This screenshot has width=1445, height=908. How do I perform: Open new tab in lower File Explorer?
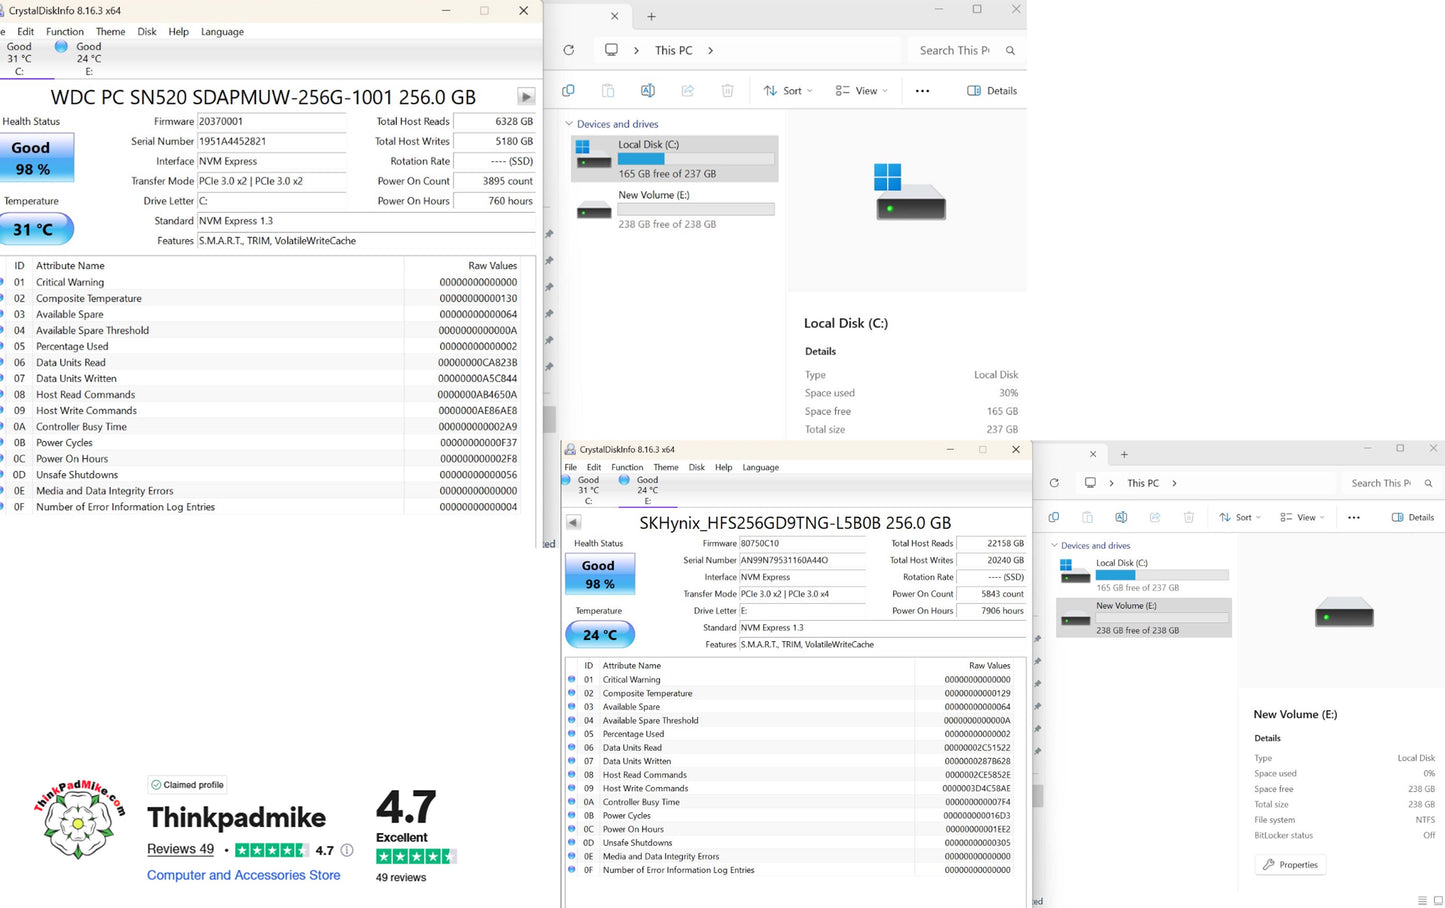point(1124,454)
